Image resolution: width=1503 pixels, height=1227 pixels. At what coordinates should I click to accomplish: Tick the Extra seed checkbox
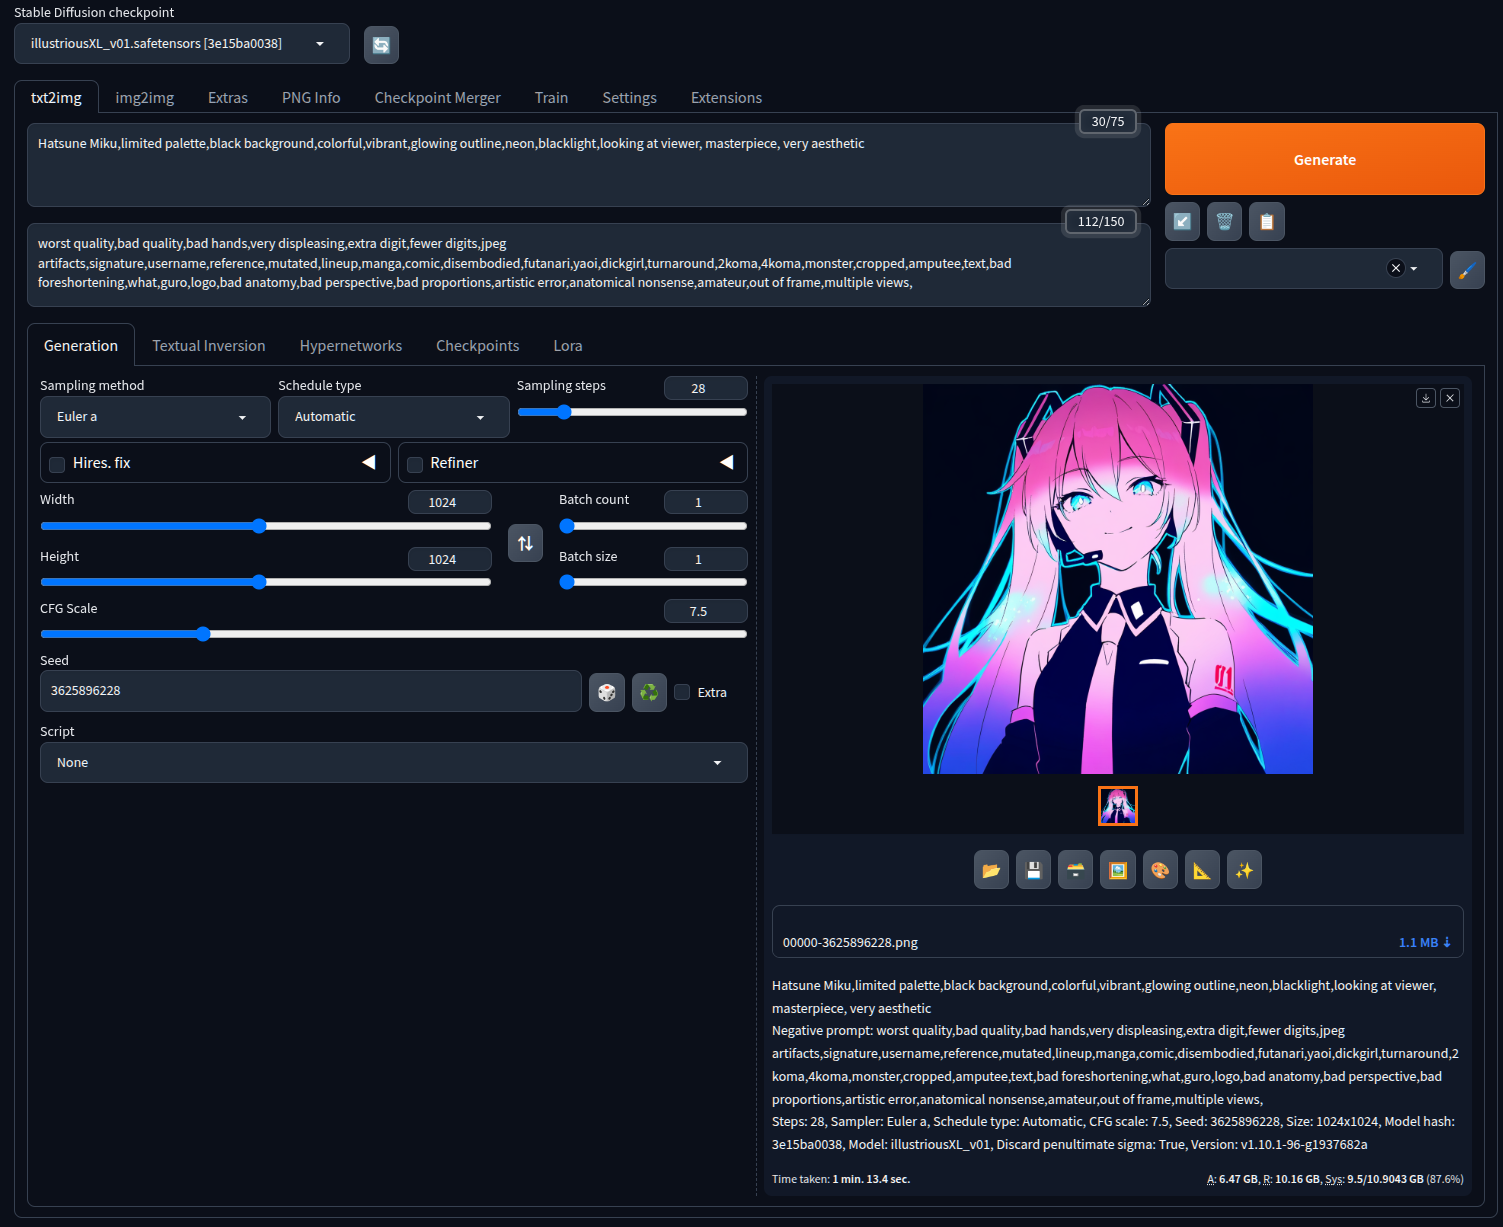682,692
